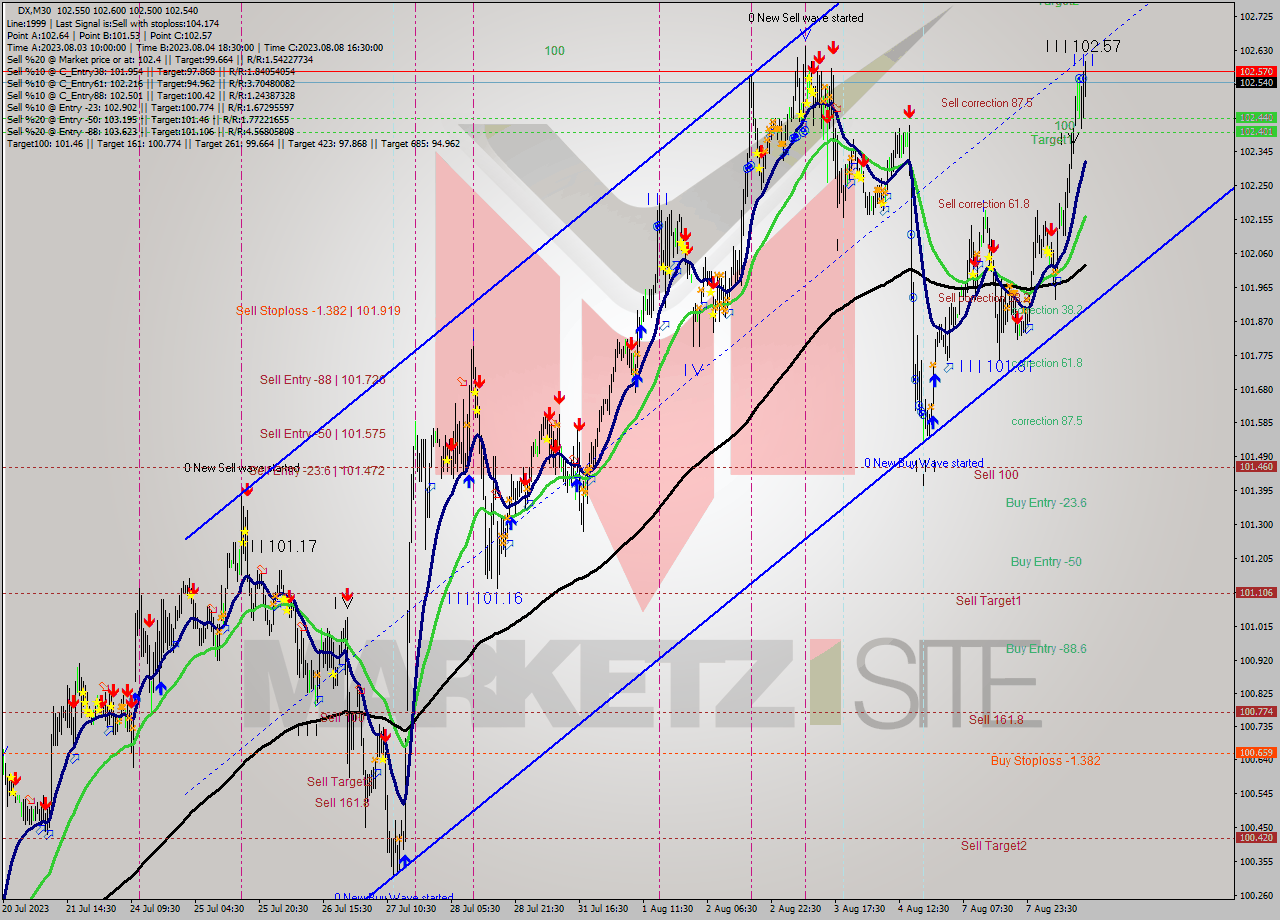Click the '28 Jul 05:30' time label
1280x920 pixels.
pyautogui.click(x=476, y=909)
